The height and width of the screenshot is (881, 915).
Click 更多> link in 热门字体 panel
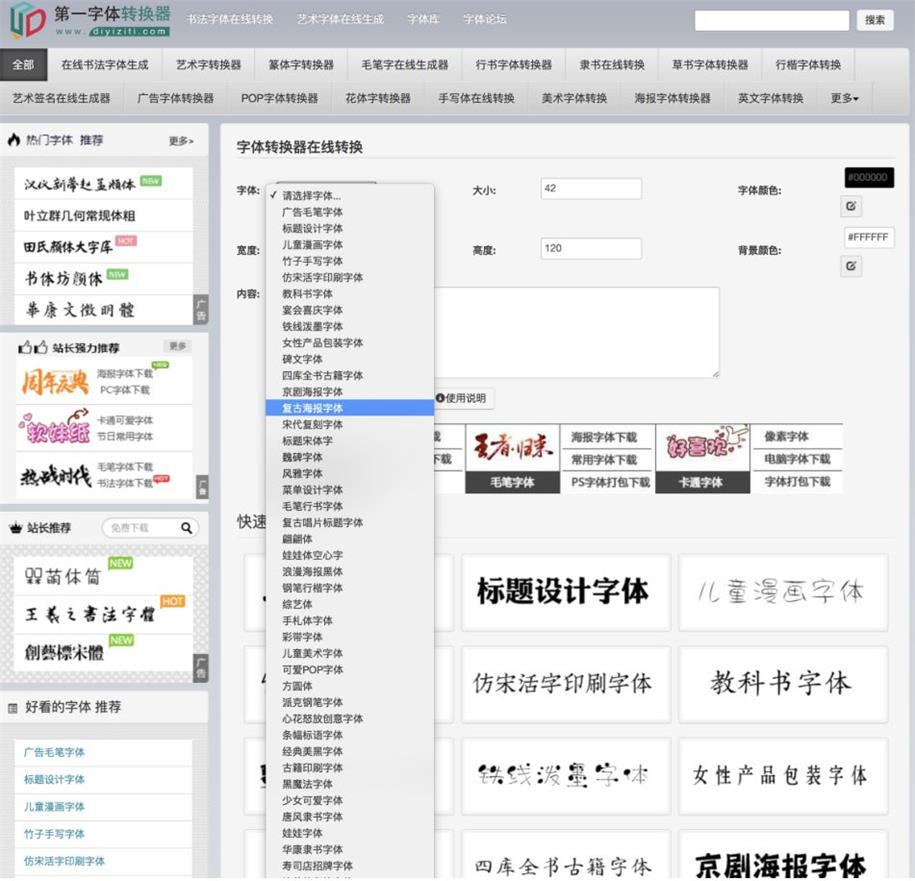tap(181, 141)
